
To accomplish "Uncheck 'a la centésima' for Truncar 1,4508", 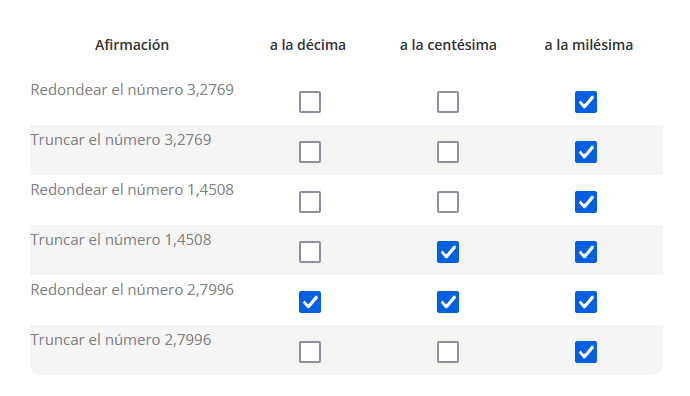I will point(448,252).
